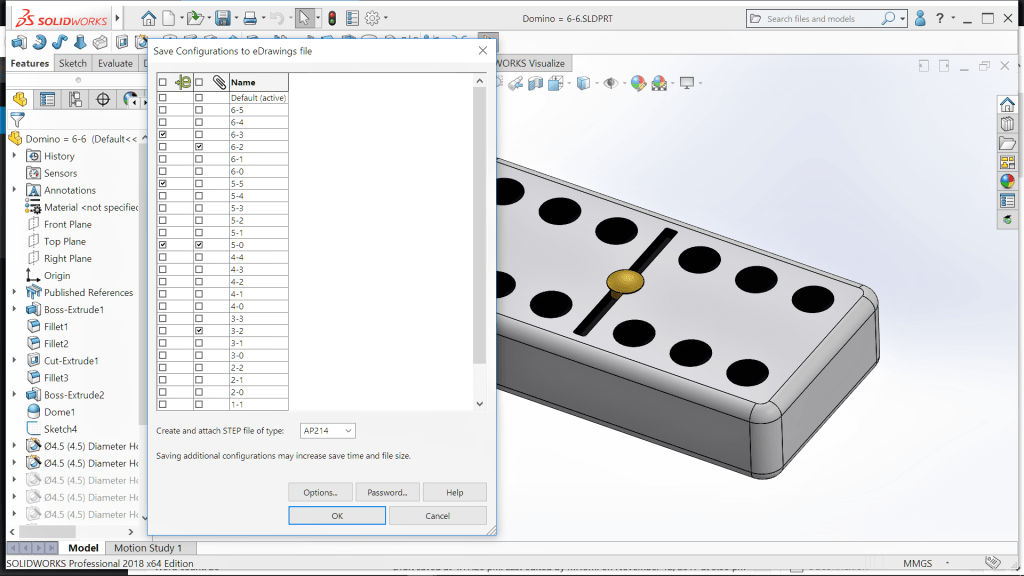The height and width of the screenshot is (576, 1024).
Task: Click the Edit Appearance color ball icon
Action: pos(638,84)
